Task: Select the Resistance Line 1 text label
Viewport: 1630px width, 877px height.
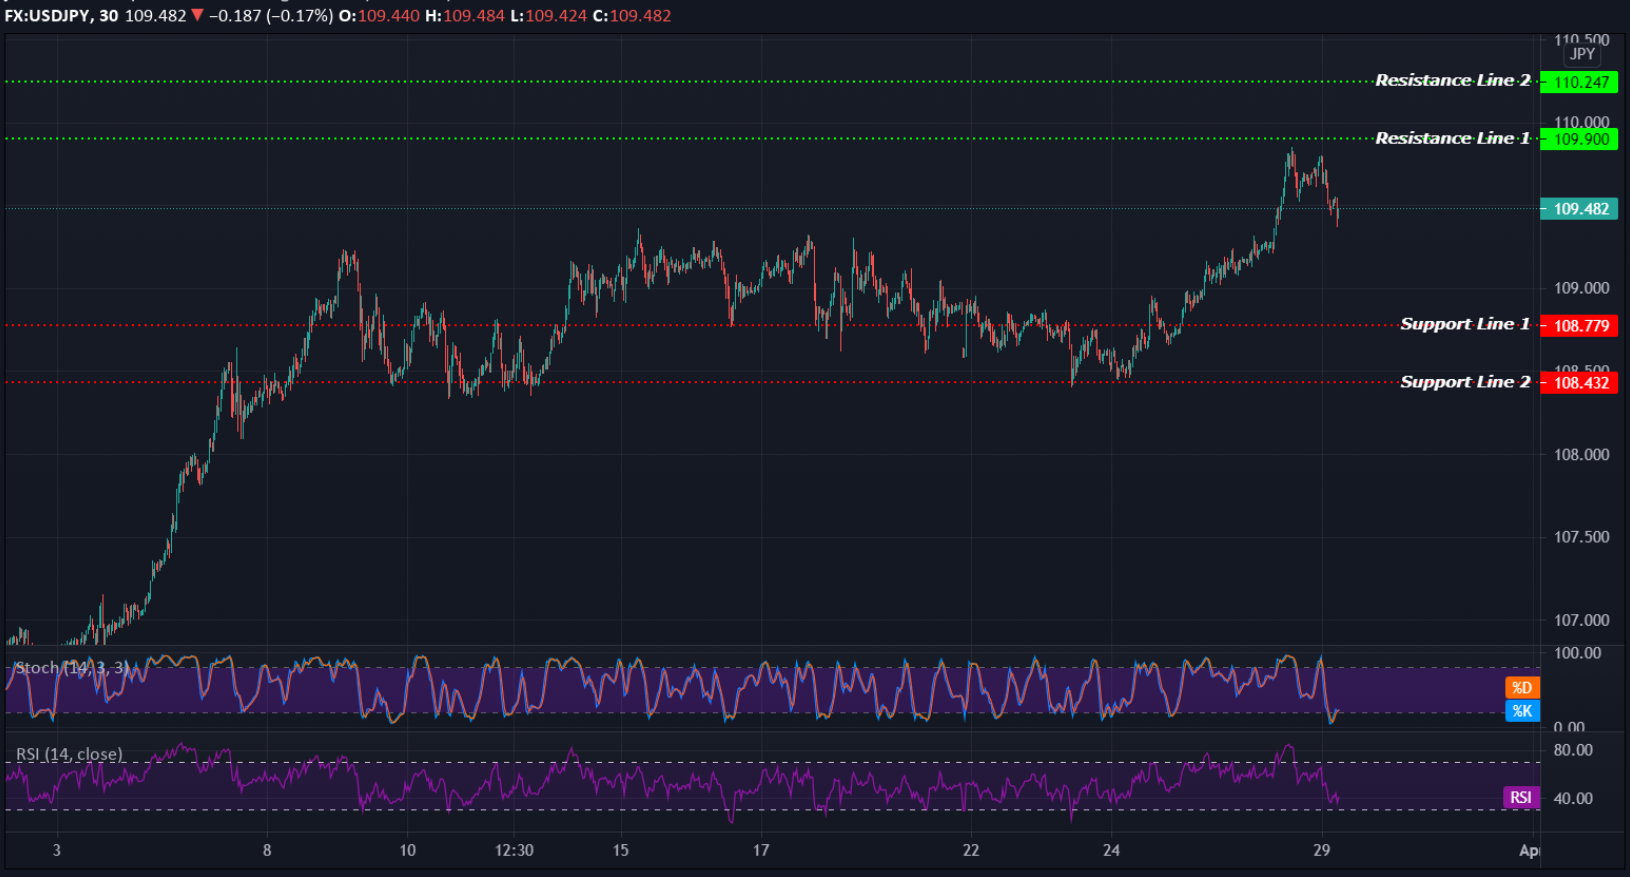Action: [1452, 138]
